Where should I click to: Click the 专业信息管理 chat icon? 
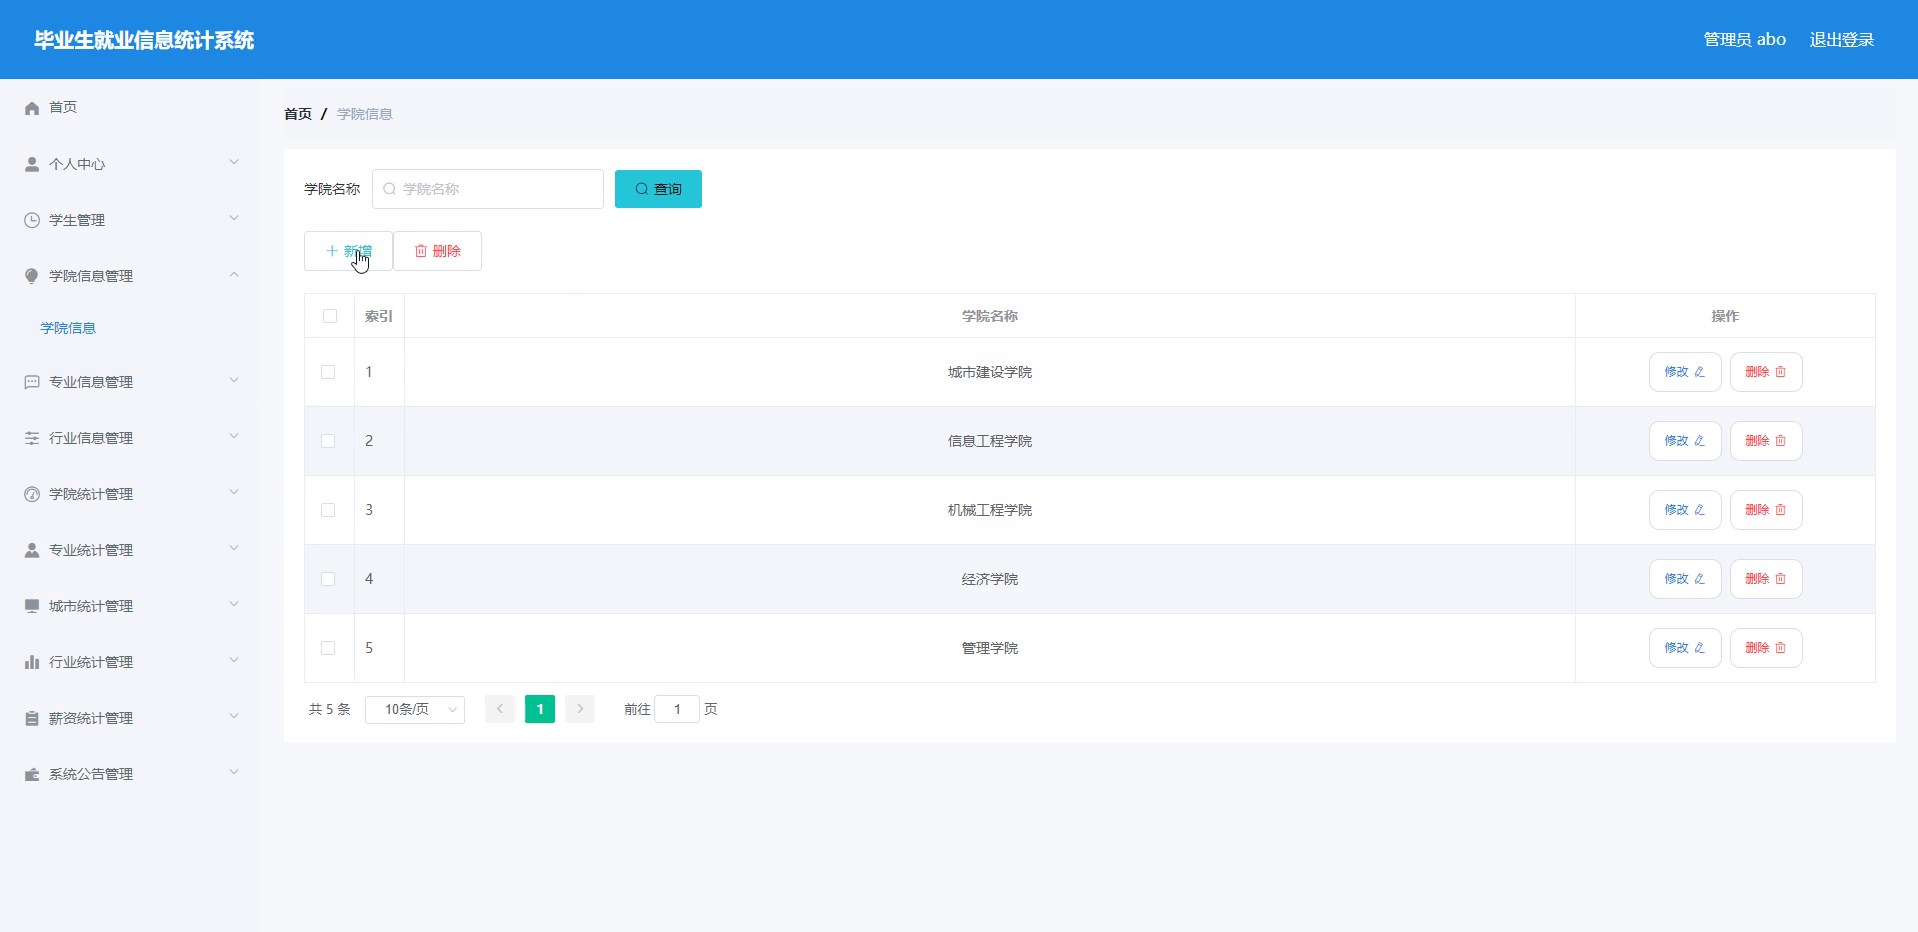(x=32, y=382)
